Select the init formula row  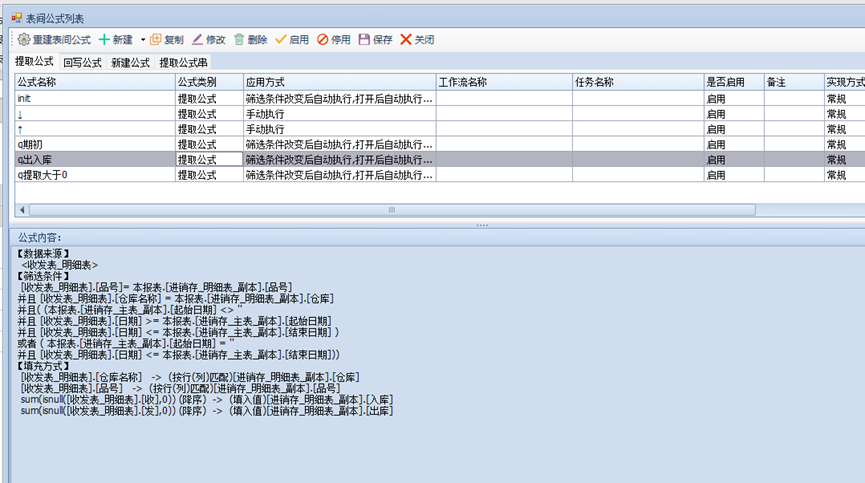pos(95,99)
